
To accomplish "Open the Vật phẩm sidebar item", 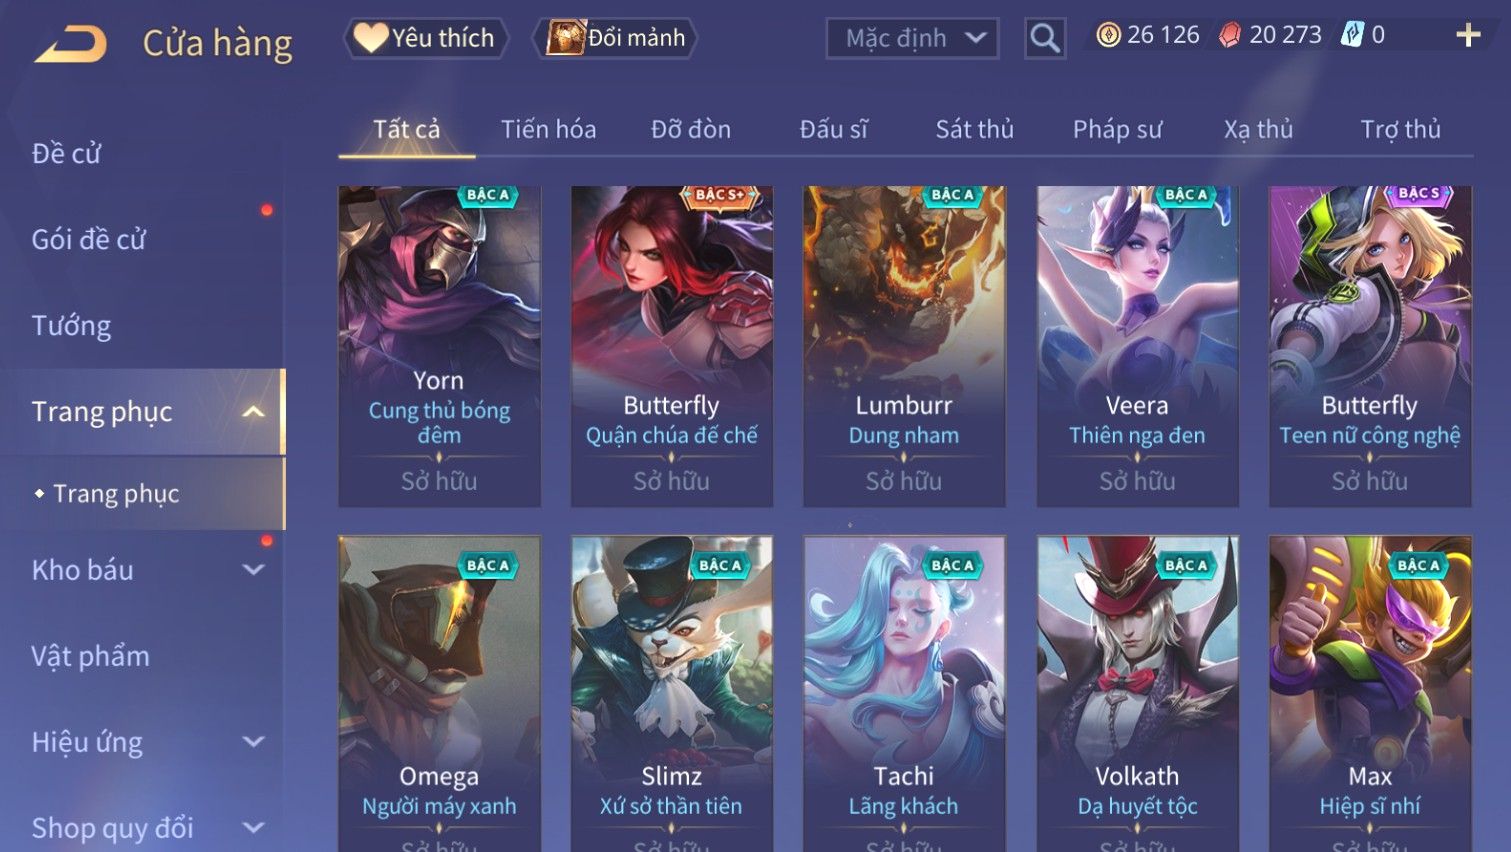I will [90, 656].
